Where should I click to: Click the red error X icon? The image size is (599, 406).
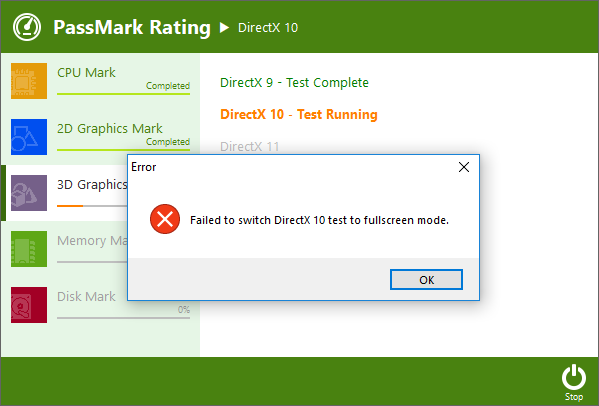pos(165,219)
